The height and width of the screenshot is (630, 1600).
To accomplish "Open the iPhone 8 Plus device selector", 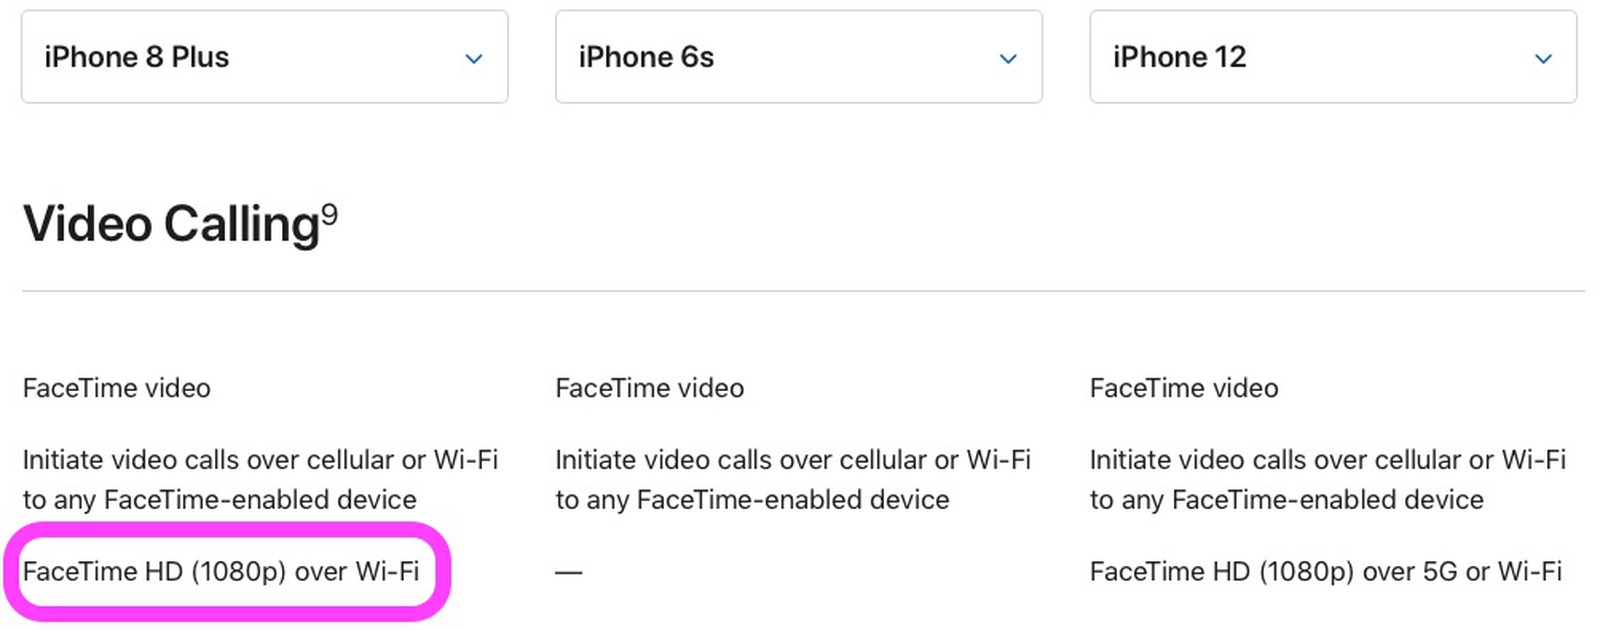I will tap(265, 57).
